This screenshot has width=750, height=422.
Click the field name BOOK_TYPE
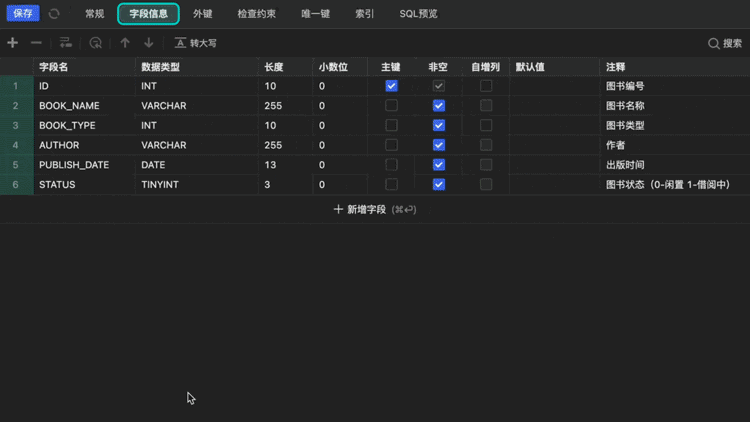tap(67, 125)
